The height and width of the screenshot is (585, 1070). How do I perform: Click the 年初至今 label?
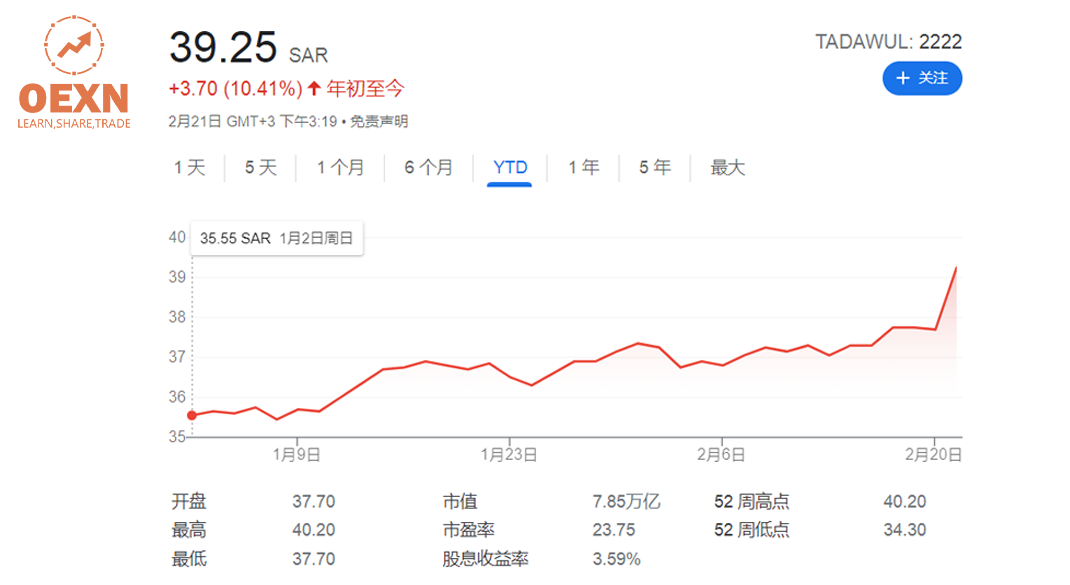pyautogui.click(x=365, y=89)
